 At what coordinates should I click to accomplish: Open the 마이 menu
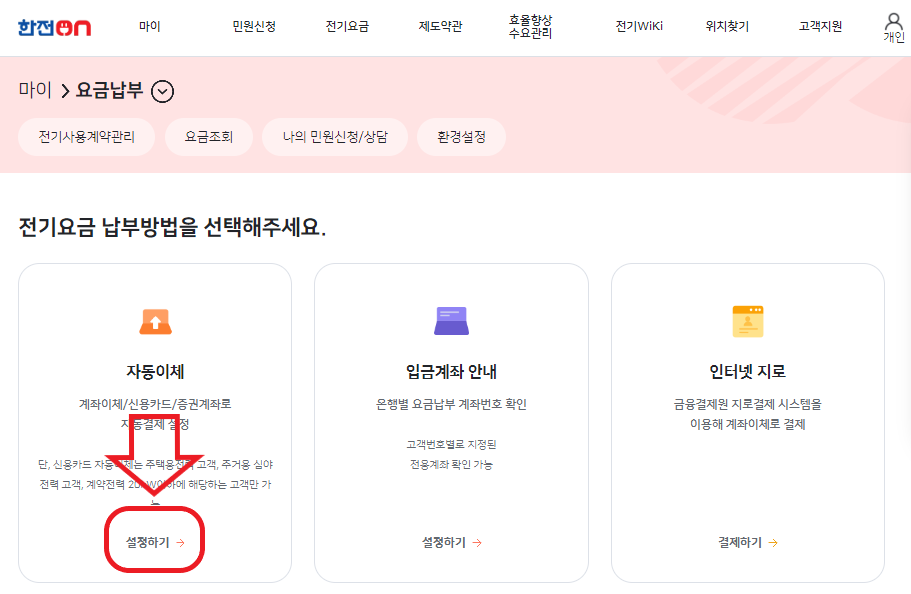148,26
